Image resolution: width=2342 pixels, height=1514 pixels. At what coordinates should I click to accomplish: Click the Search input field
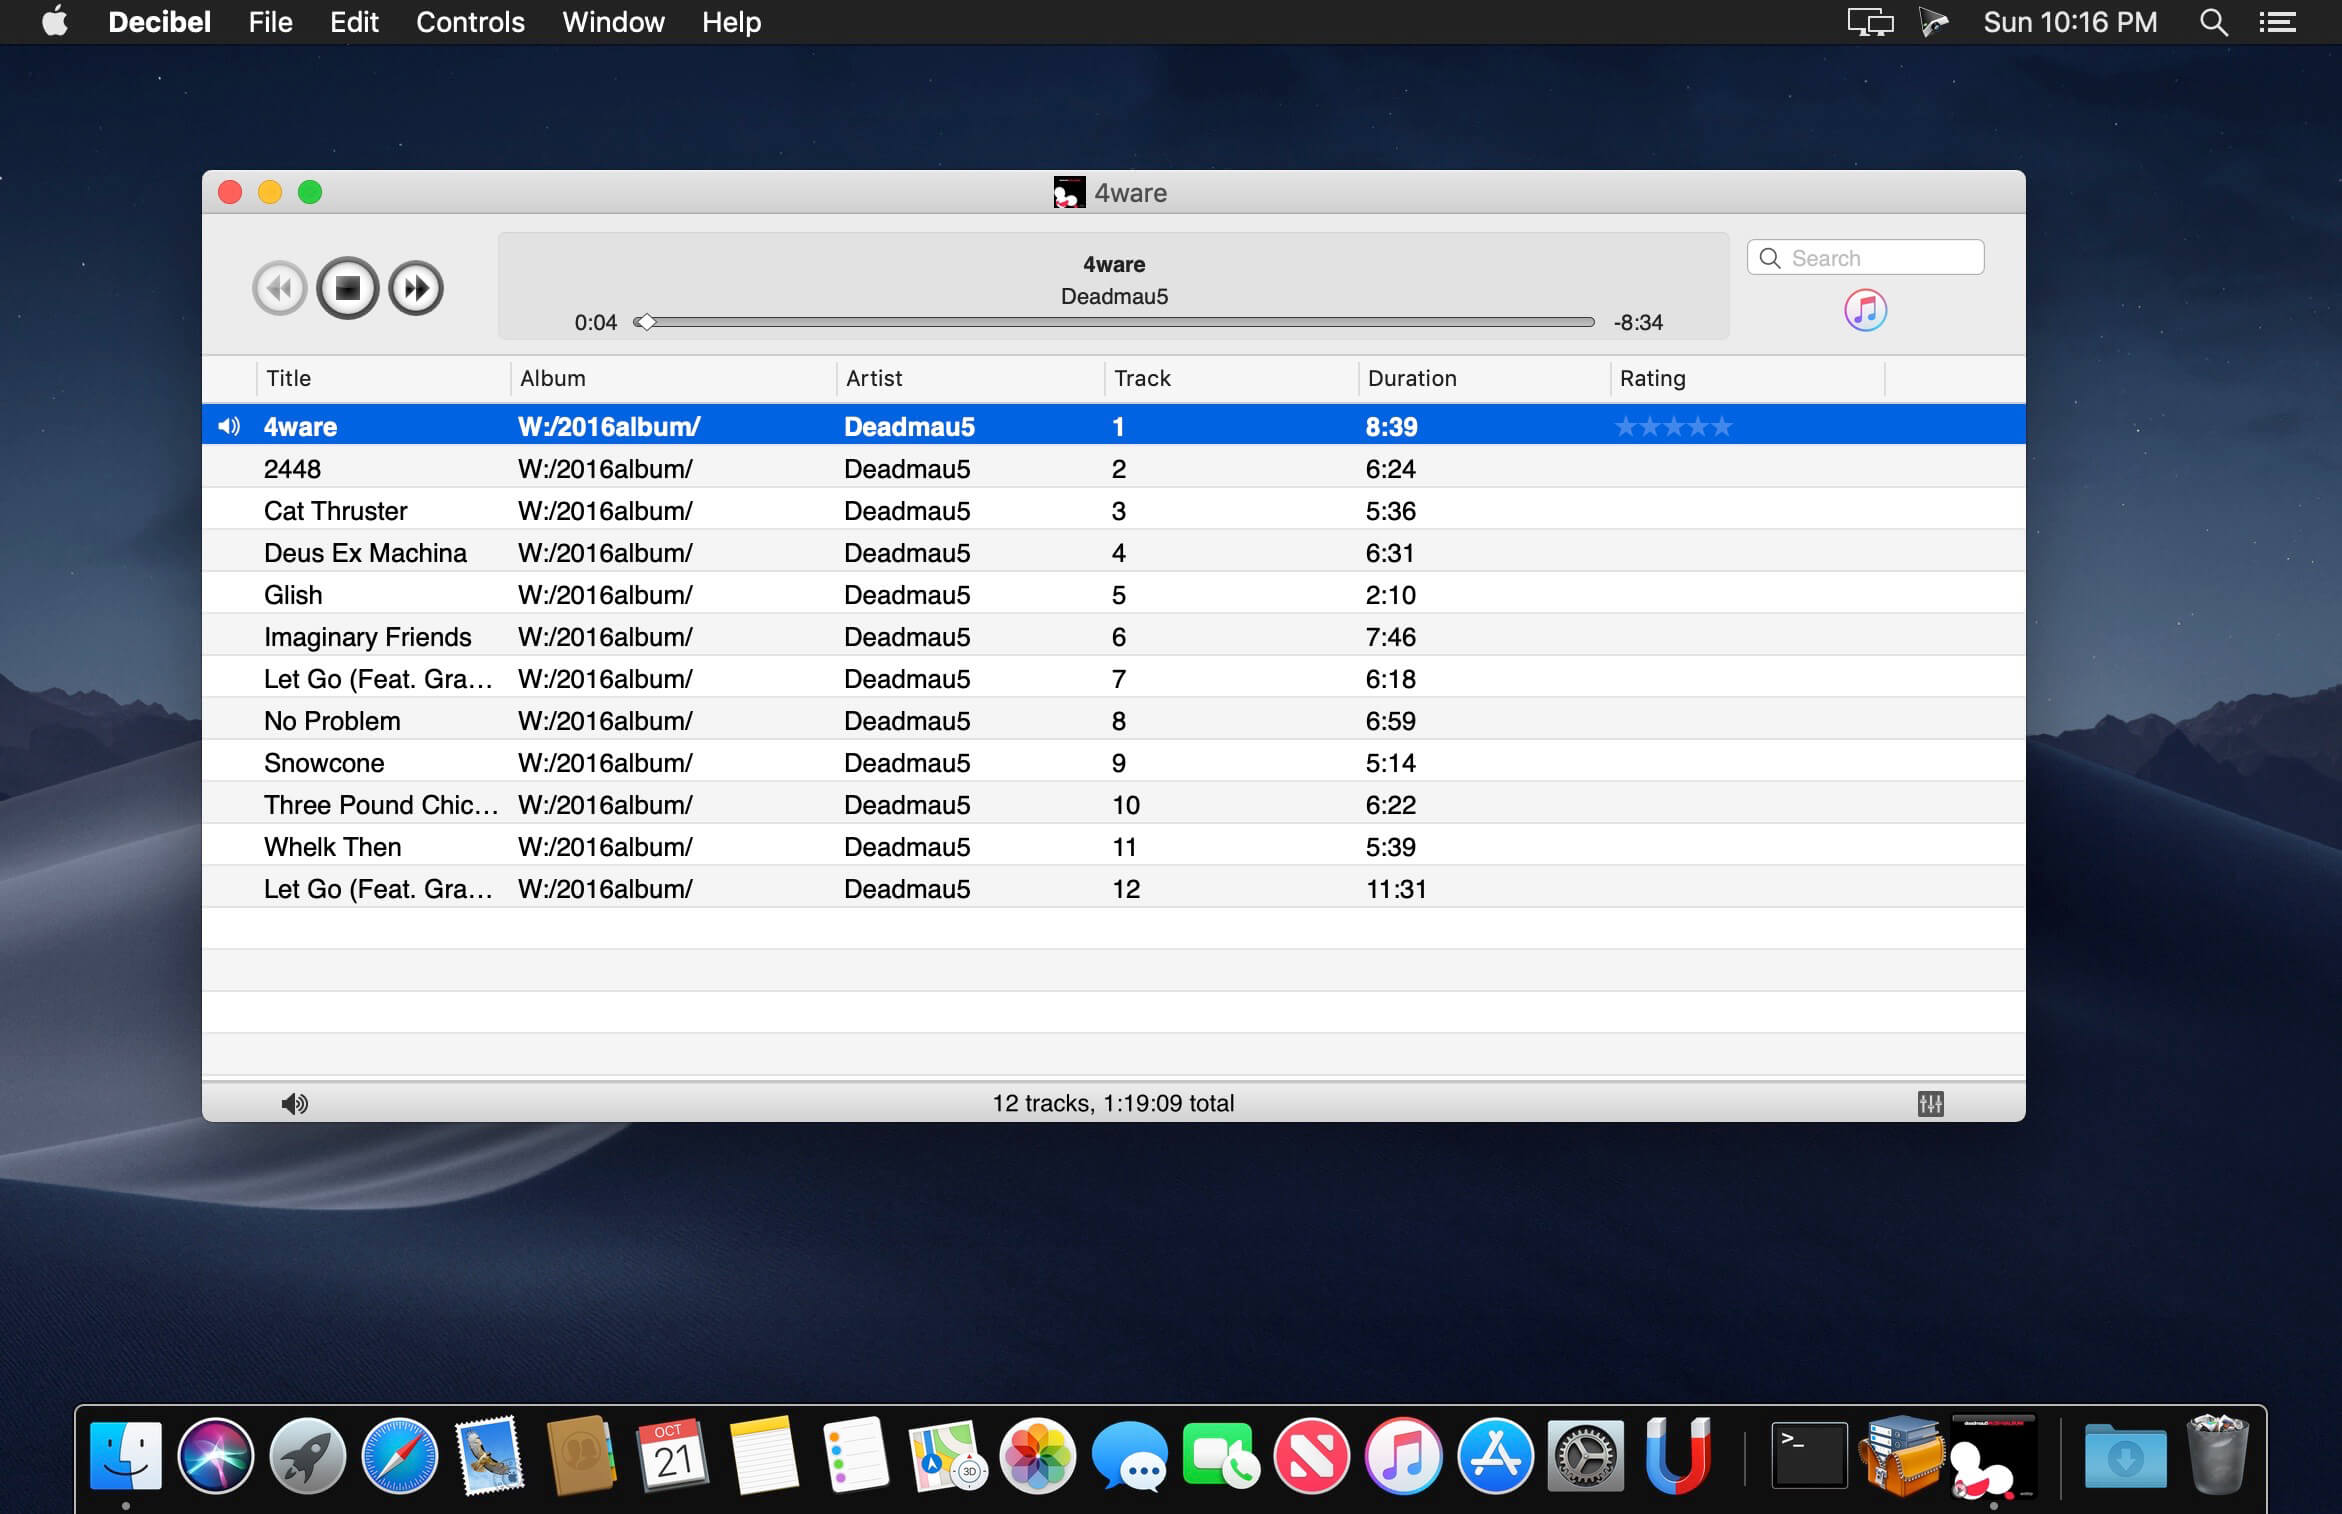(x=1865, y=258)
